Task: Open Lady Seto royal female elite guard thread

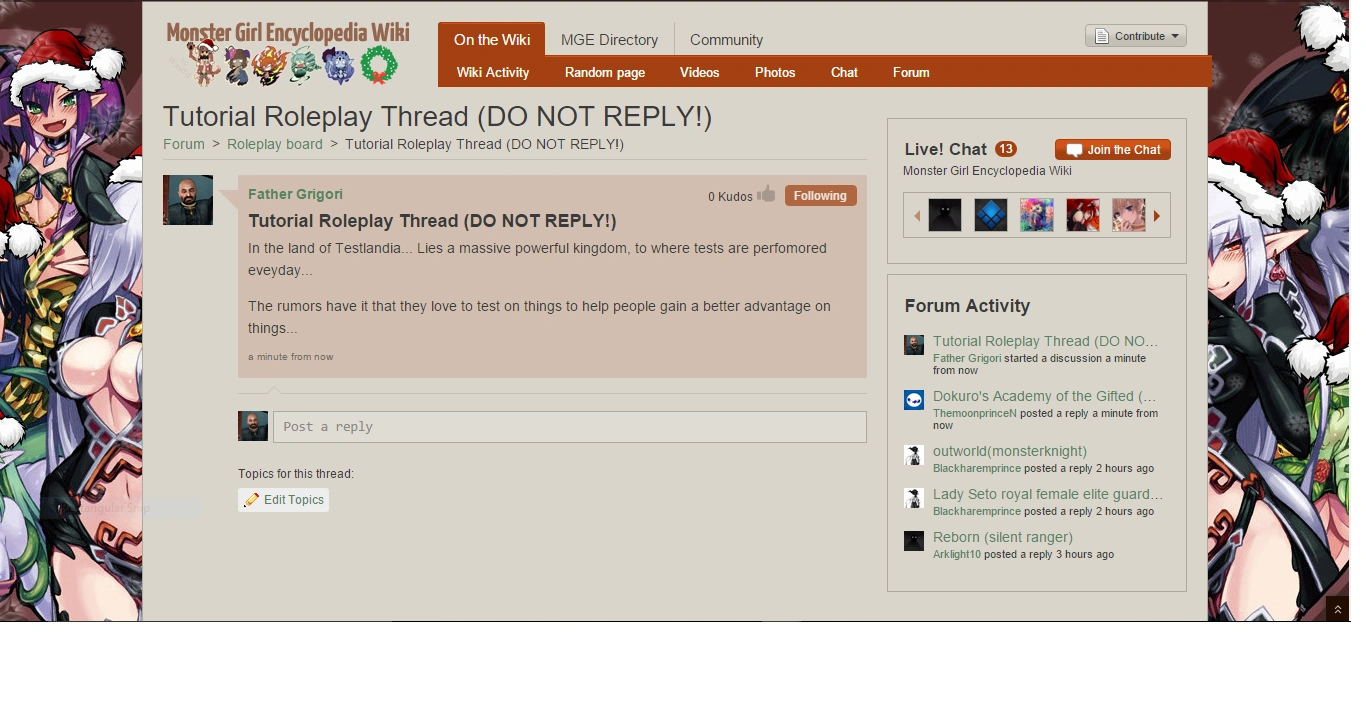Action: click(1048, 494)
